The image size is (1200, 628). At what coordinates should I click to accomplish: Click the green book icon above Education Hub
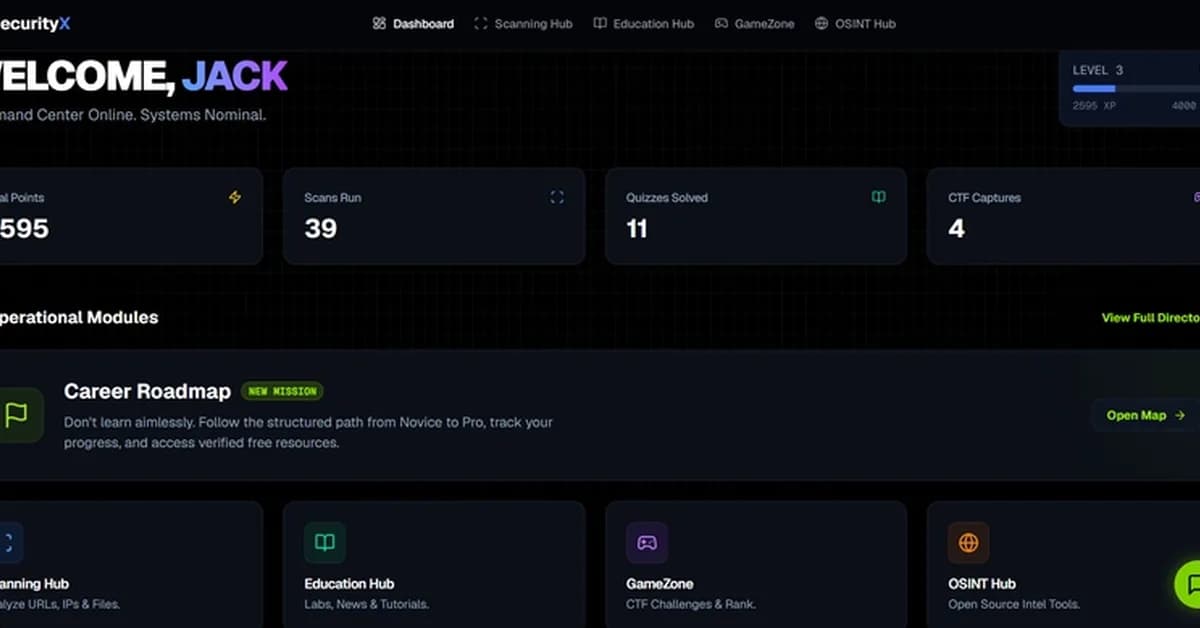pos(325,543)
